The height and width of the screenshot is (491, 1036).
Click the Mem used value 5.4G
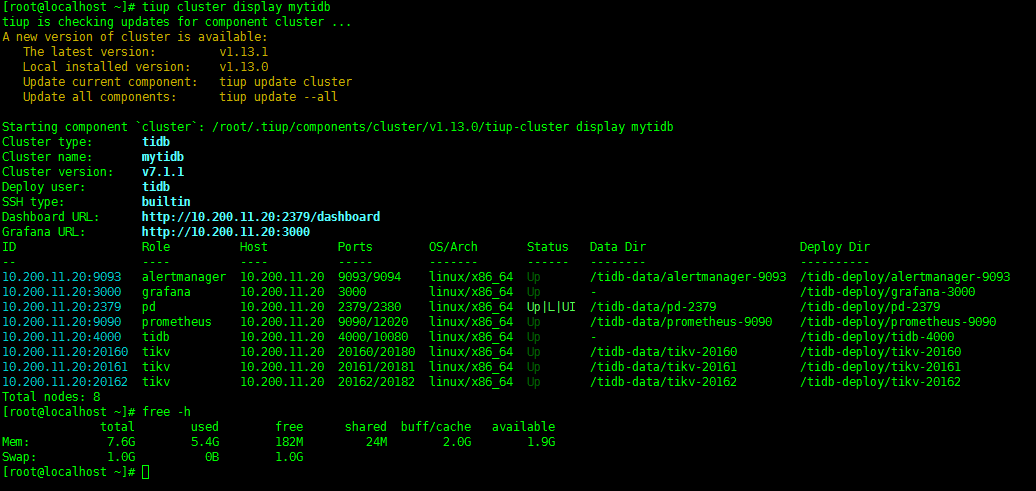205,442
